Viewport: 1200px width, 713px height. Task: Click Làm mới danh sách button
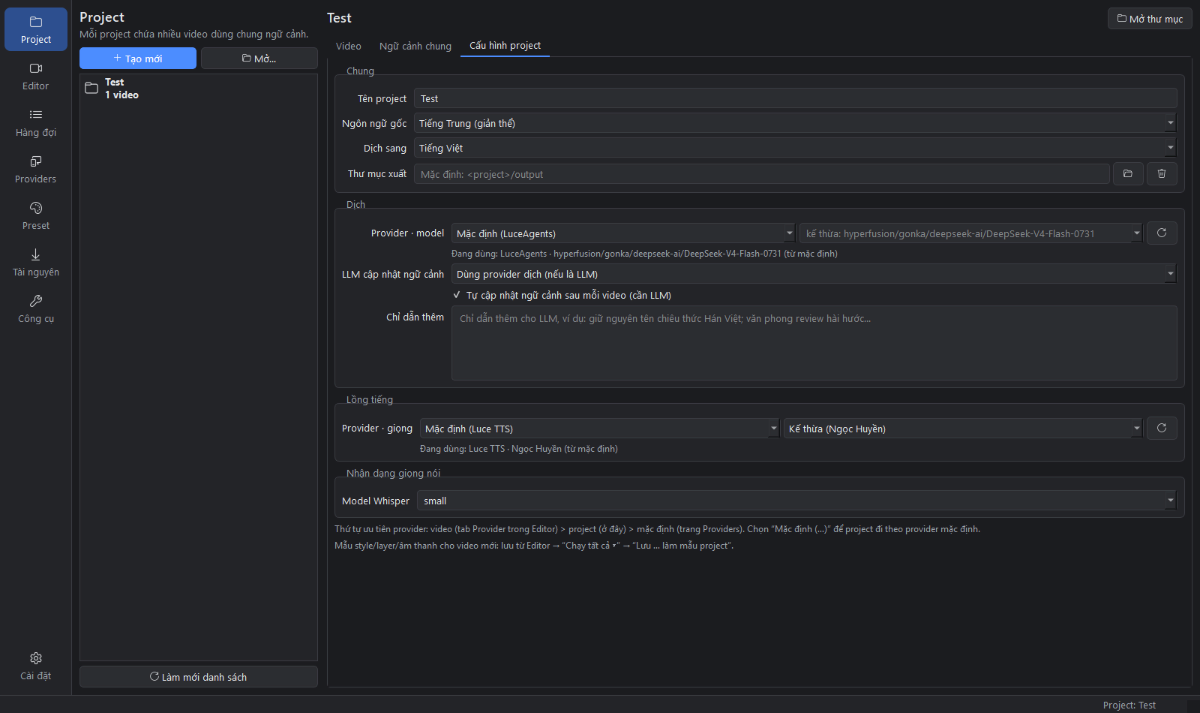pos(198,677)
